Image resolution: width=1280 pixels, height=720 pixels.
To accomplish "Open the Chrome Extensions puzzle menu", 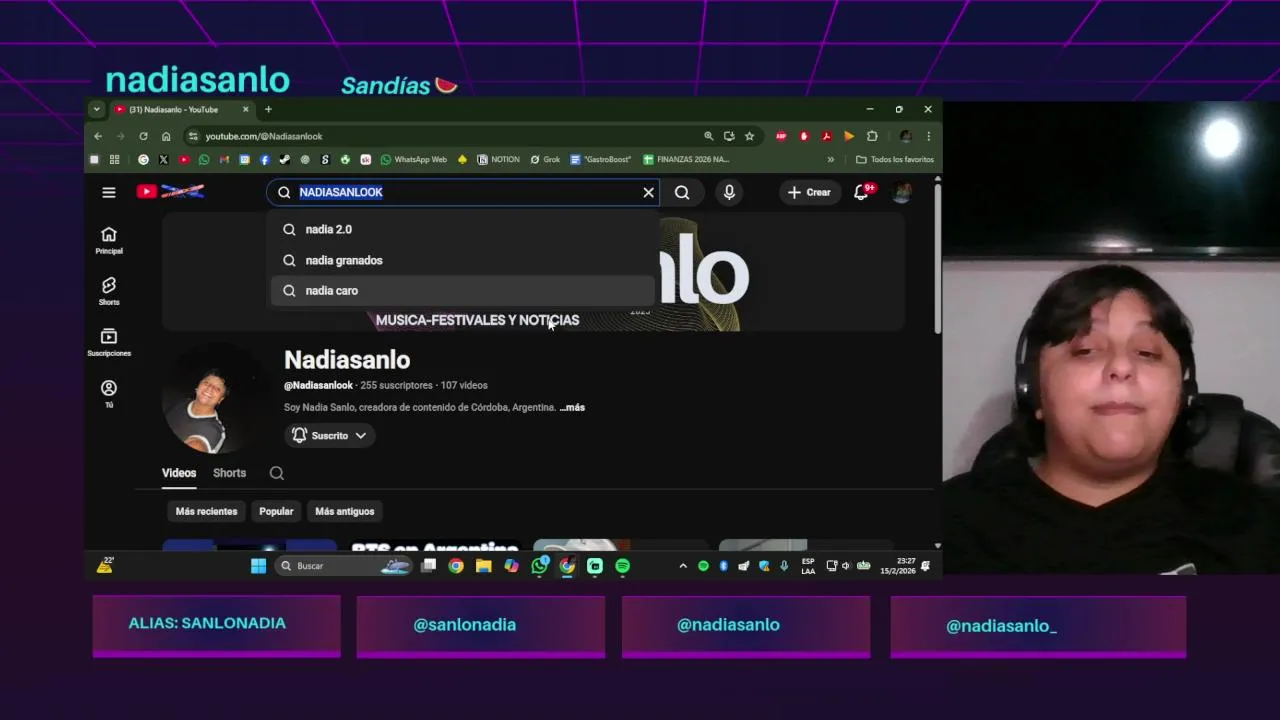I will 872,136.
